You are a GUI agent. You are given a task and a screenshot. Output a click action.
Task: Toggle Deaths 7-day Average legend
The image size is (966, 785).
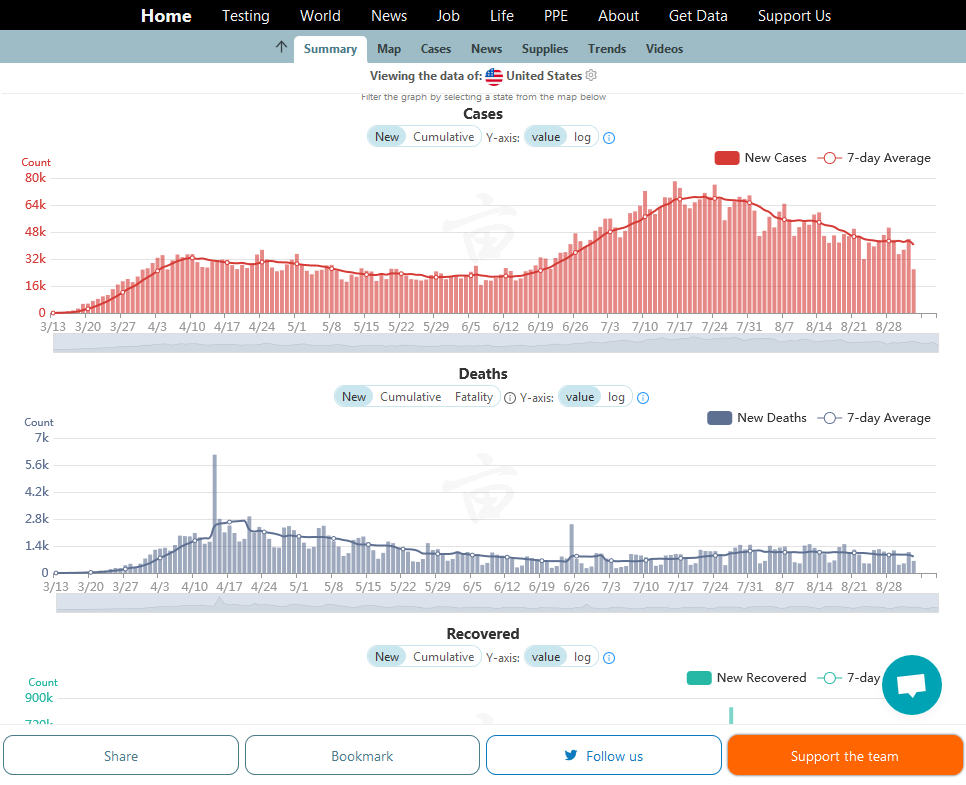click(874, 418)
